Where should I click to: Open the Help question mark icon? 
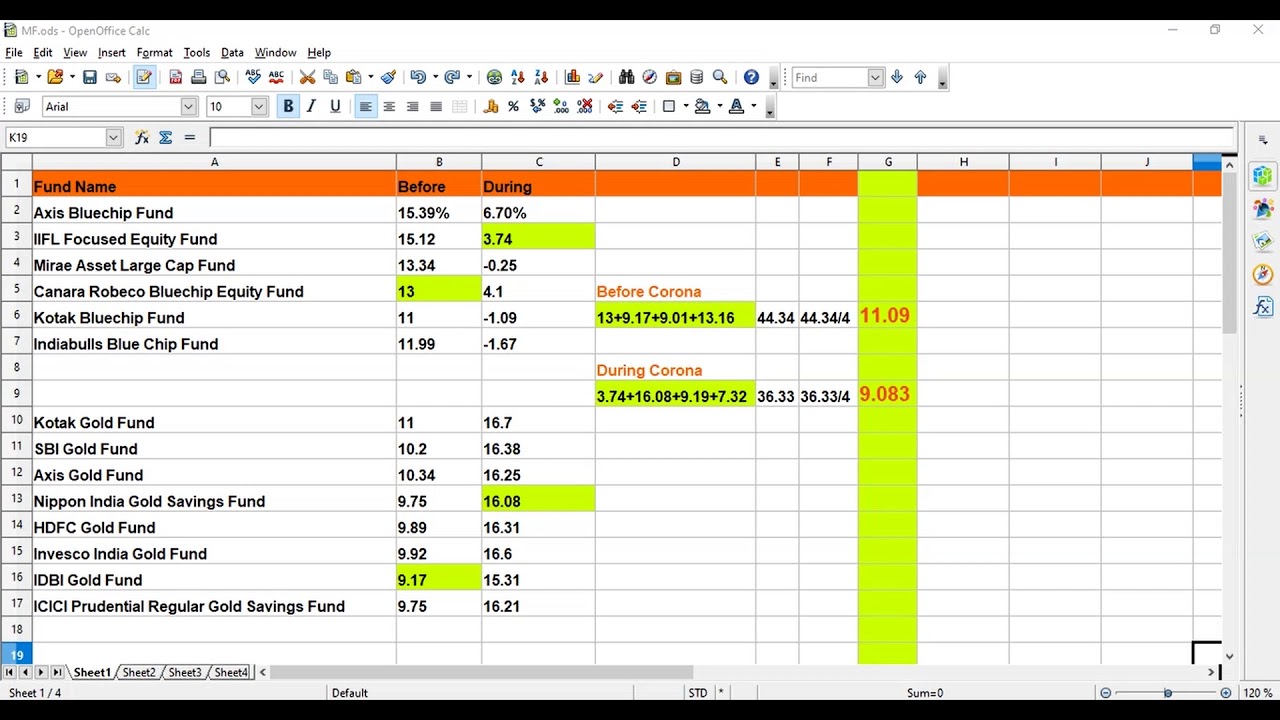point(751,77)
